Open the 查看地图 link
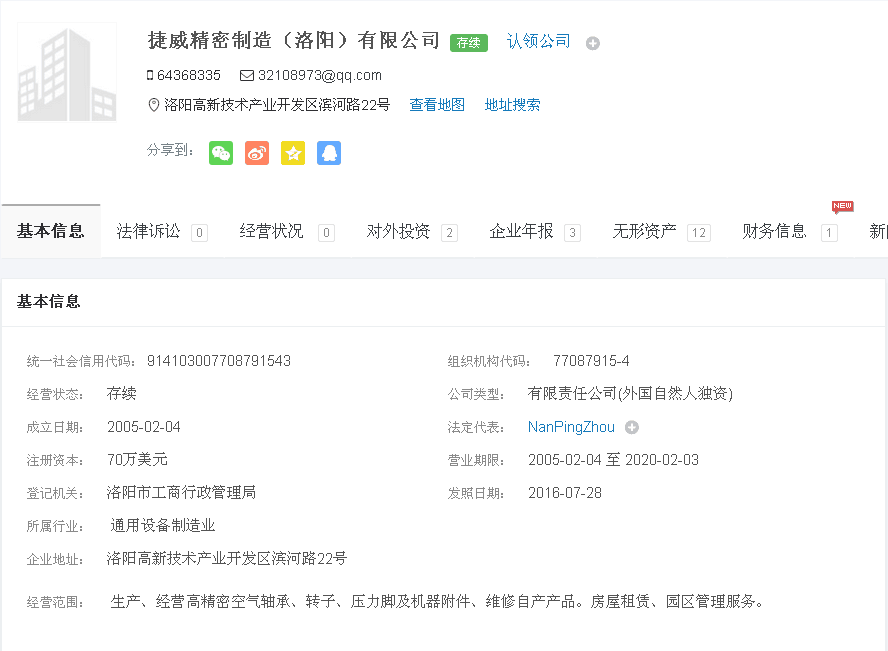The image size is (888, 651). click(x=437, y=105)
